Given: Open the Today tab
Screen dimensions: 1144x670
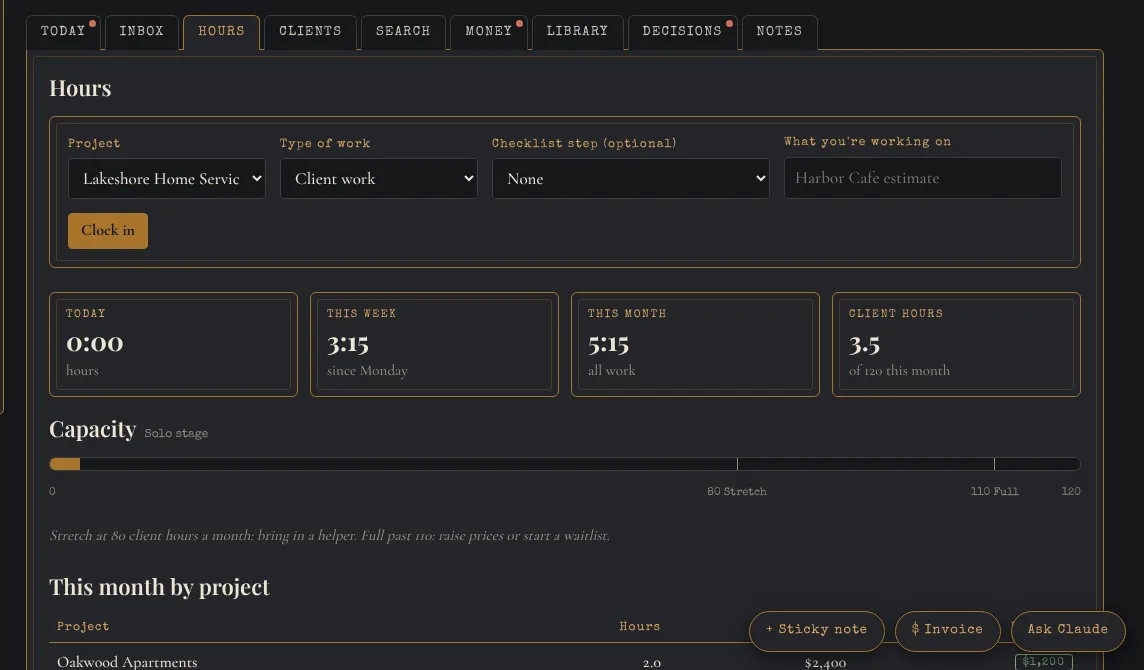Looking at the screenshot, I should (x=63, y=31).
